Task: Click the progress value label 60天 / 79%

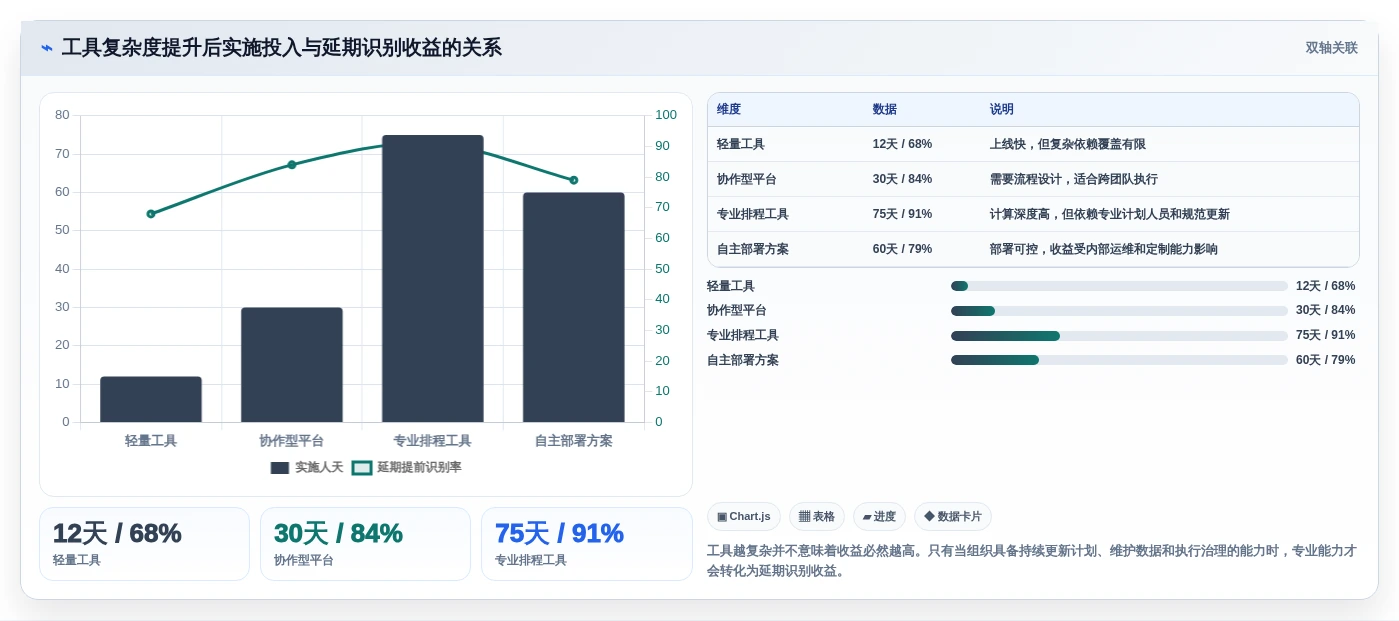Action: point(1326,360)
